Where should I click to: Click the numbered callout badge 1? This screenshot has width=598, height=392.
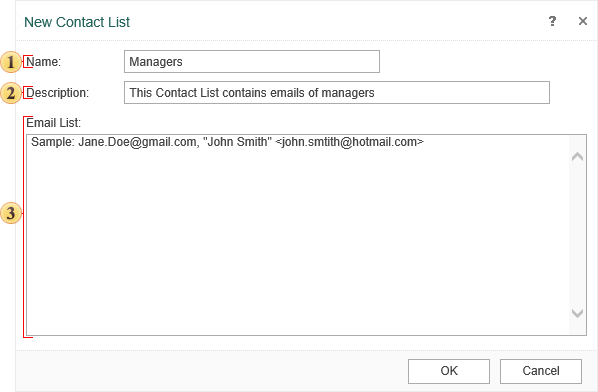[x=11, y=62]
